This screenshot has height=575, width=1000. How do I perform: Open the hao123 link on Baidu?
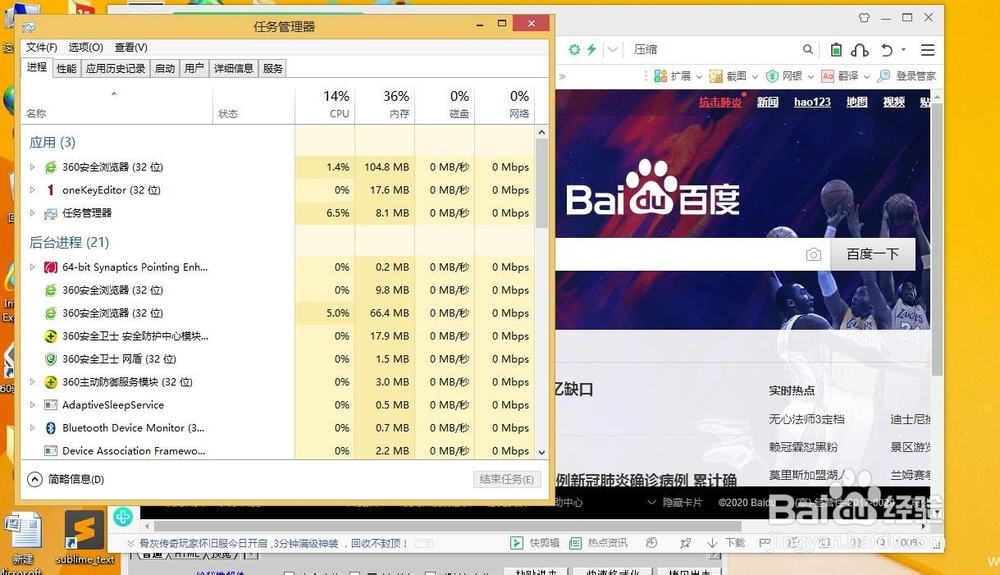click(812, 102)
